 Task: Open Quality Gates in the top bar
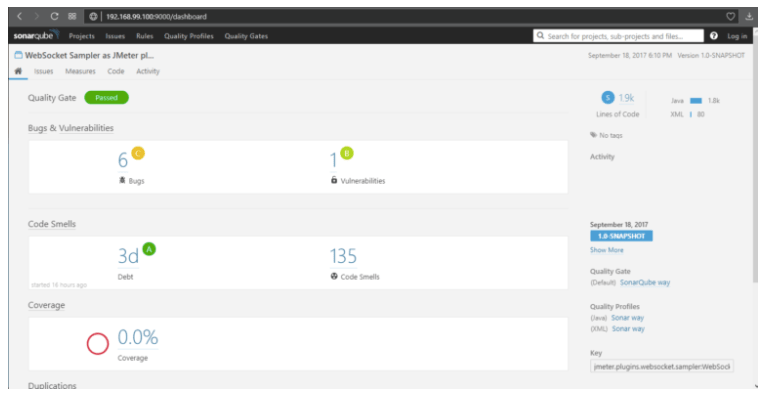pos(246,36)
